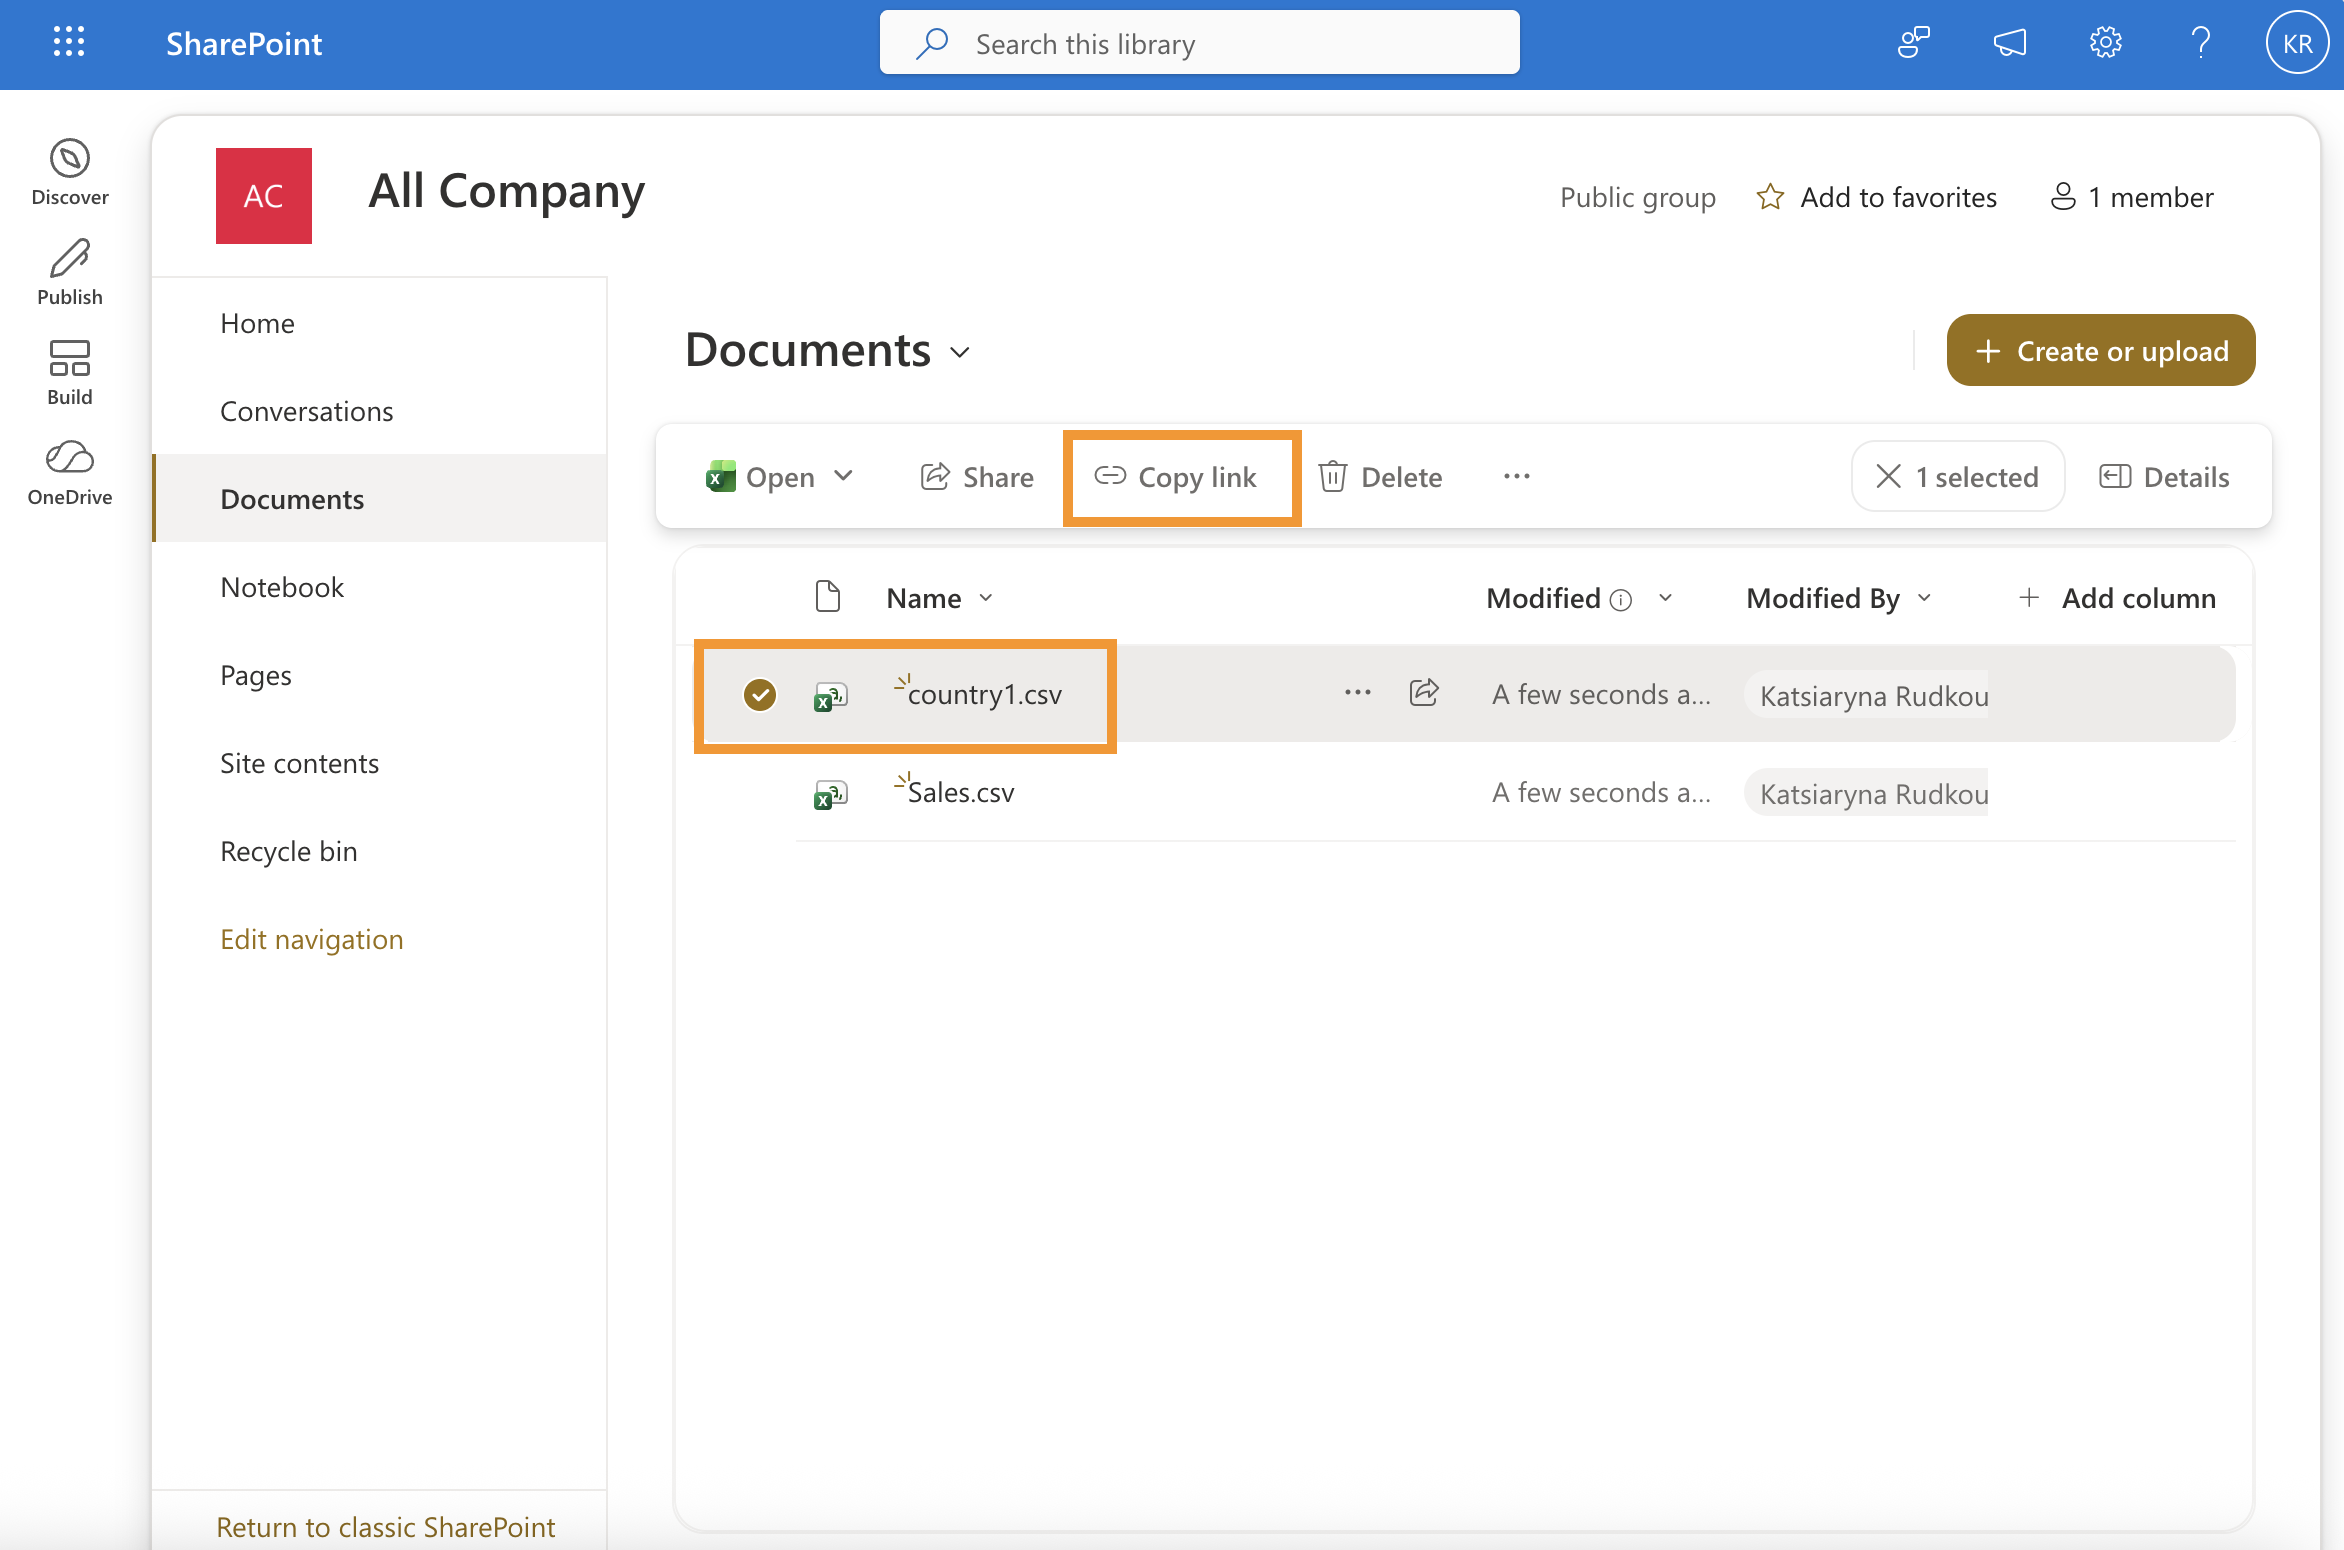The height and width of the screenshot is (1550, 2344).
Task: Click Create or upload button
Action: [x=2101, y=350]
